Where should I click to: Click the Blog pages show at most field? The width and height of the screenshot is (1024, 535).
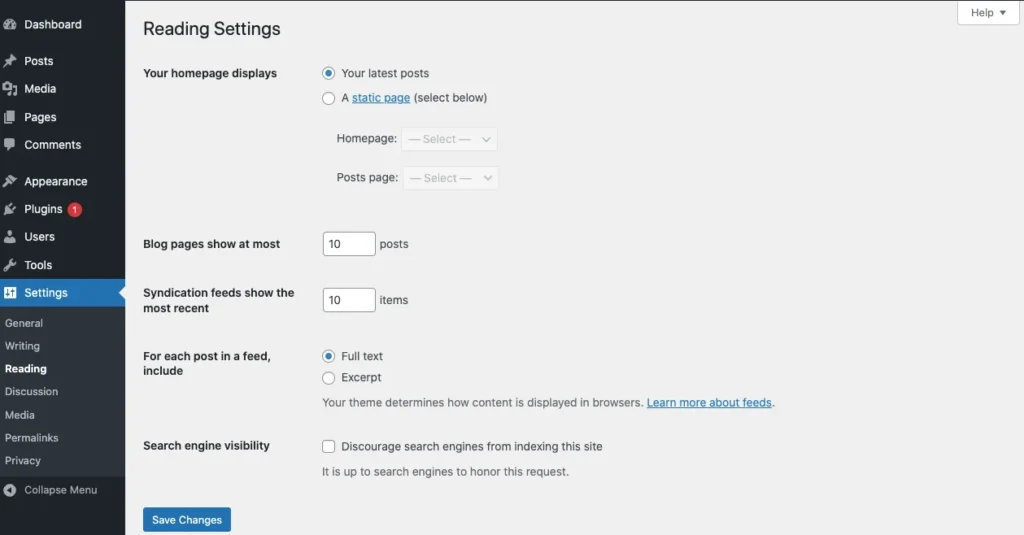click(x=349, y=244)
